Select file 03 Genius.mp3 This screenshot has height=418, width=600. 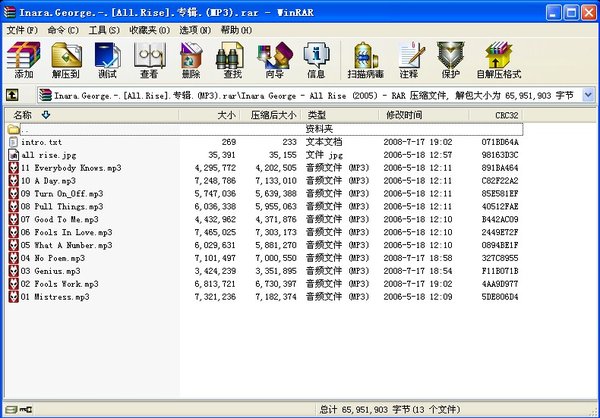pyautogui.click(x=50, y=271)
